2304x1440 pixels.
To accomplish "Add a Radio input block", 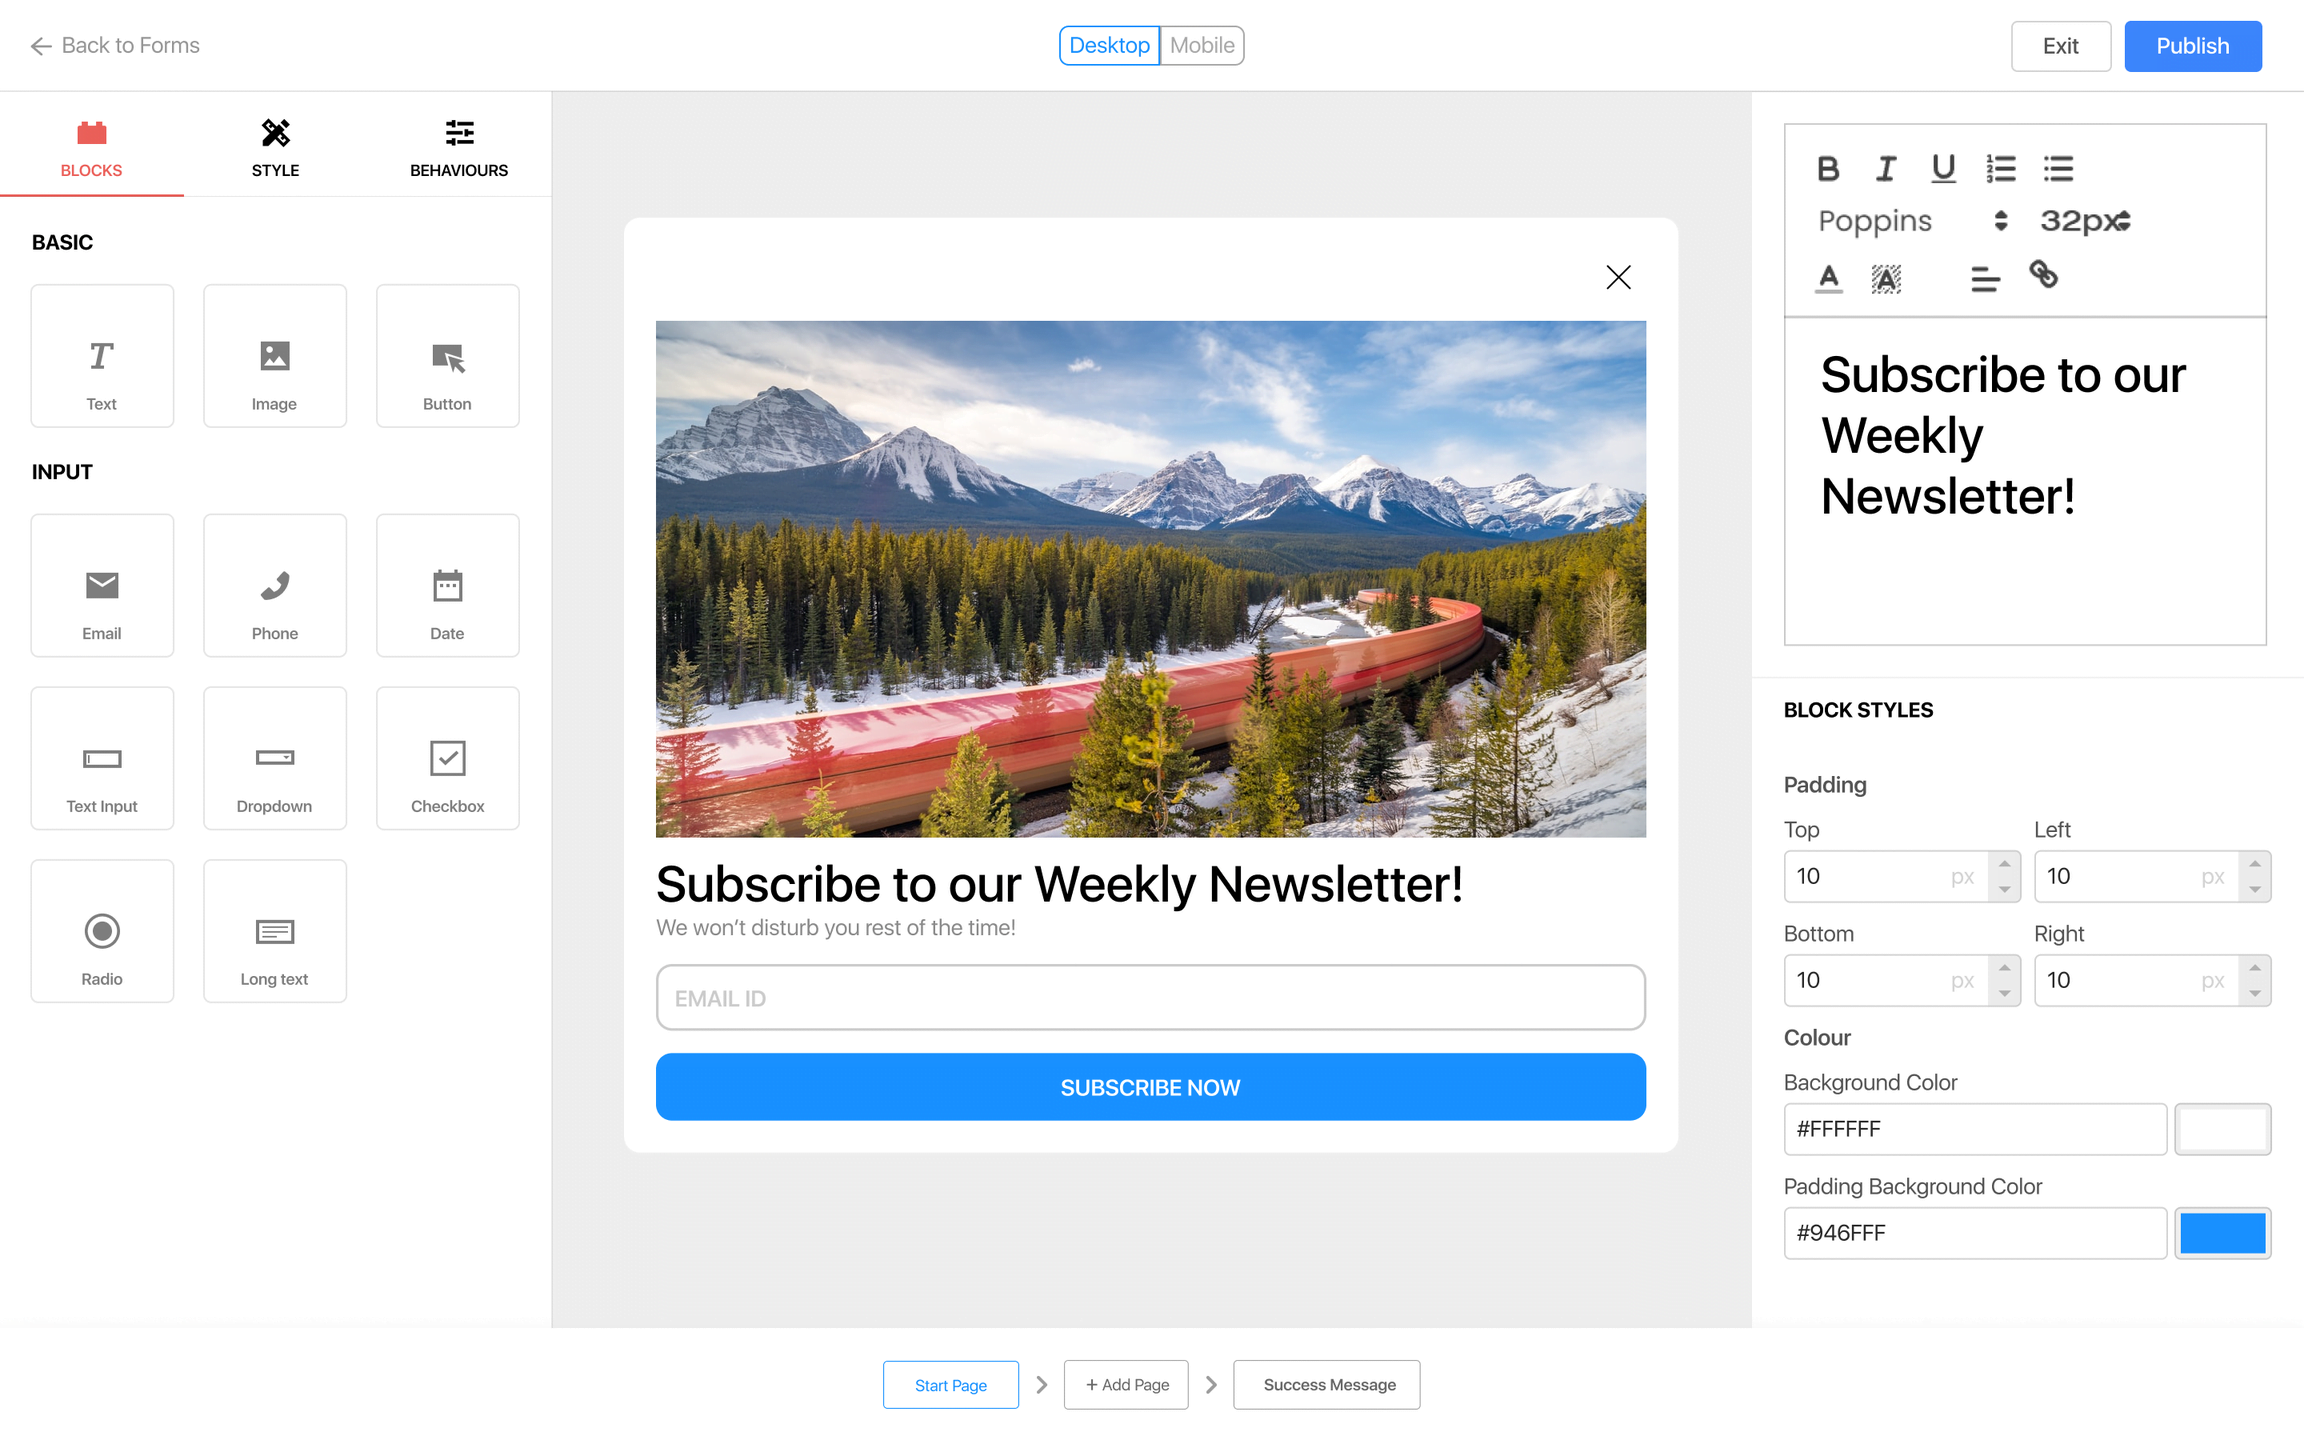I will 102,931.
